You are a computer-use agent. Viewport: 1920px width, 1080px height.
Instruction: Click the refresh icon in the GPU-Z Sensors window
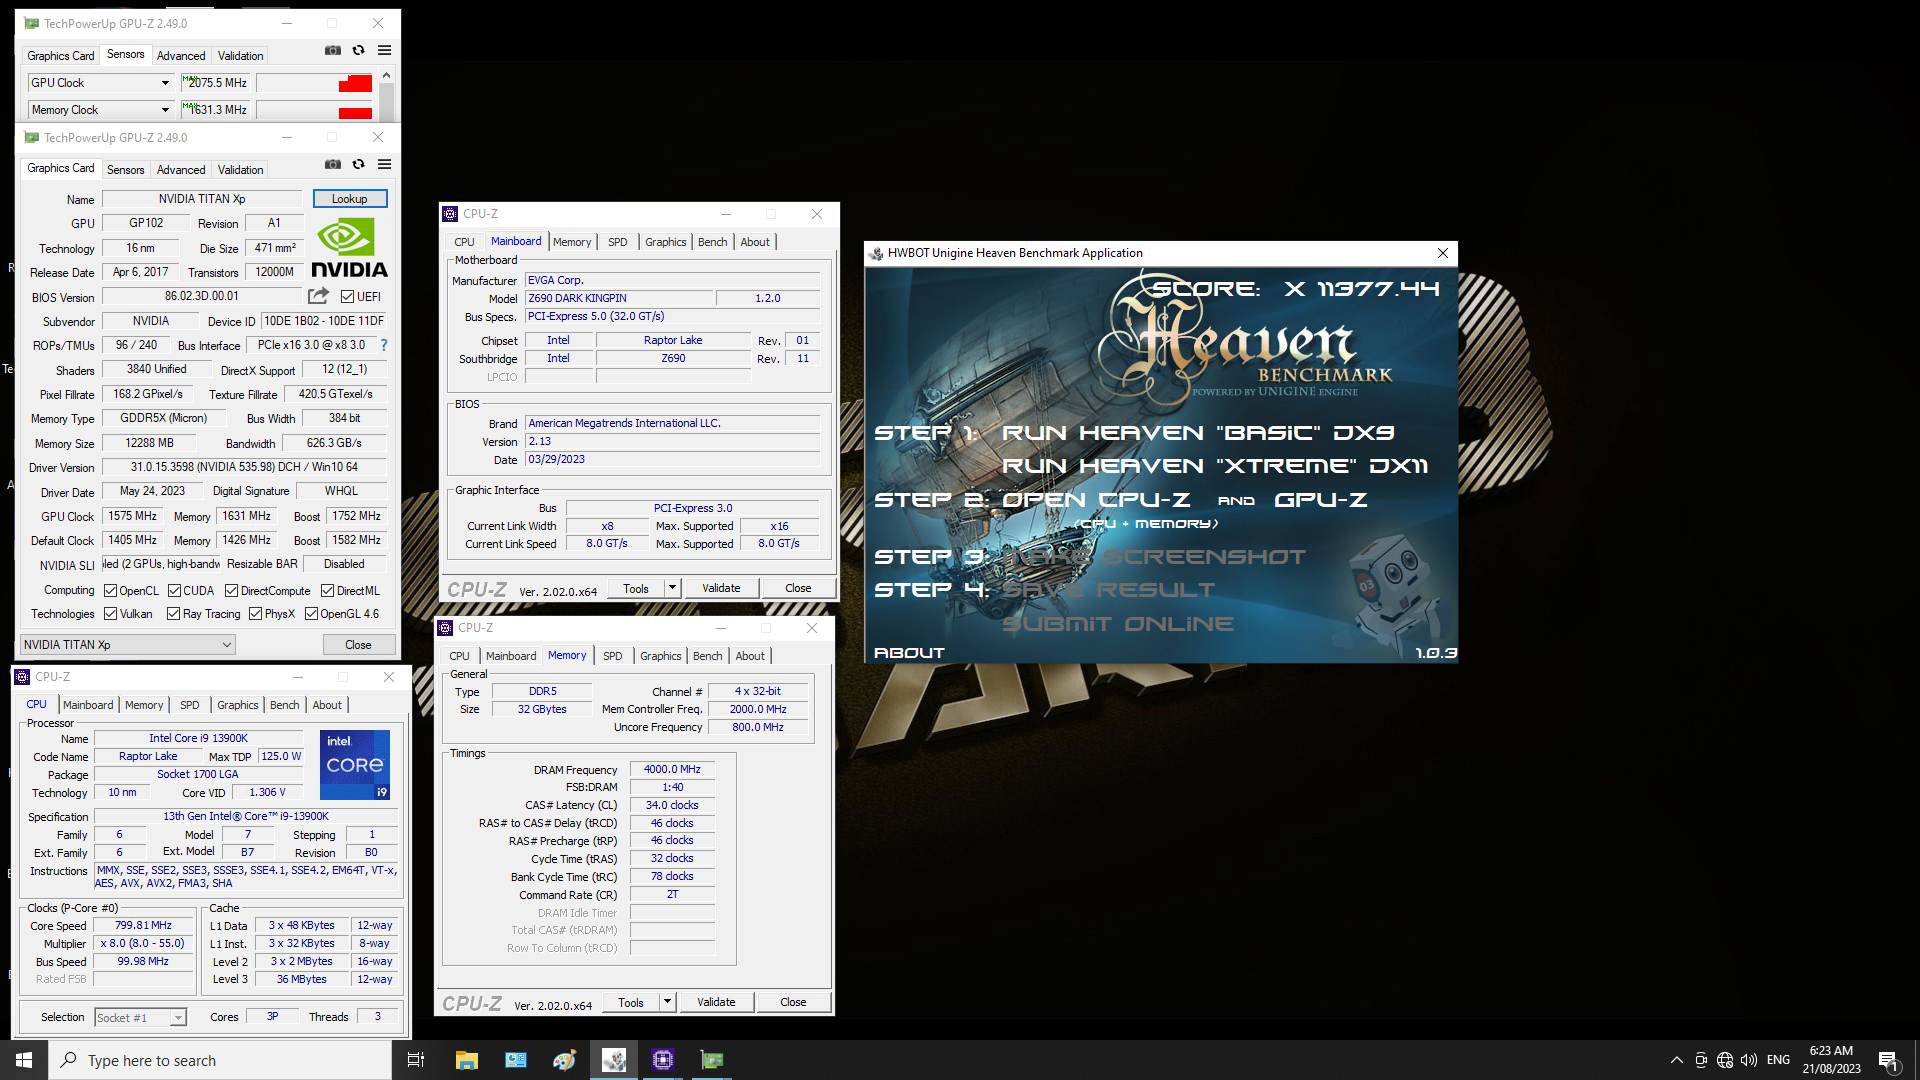click(x=358, y=50)
